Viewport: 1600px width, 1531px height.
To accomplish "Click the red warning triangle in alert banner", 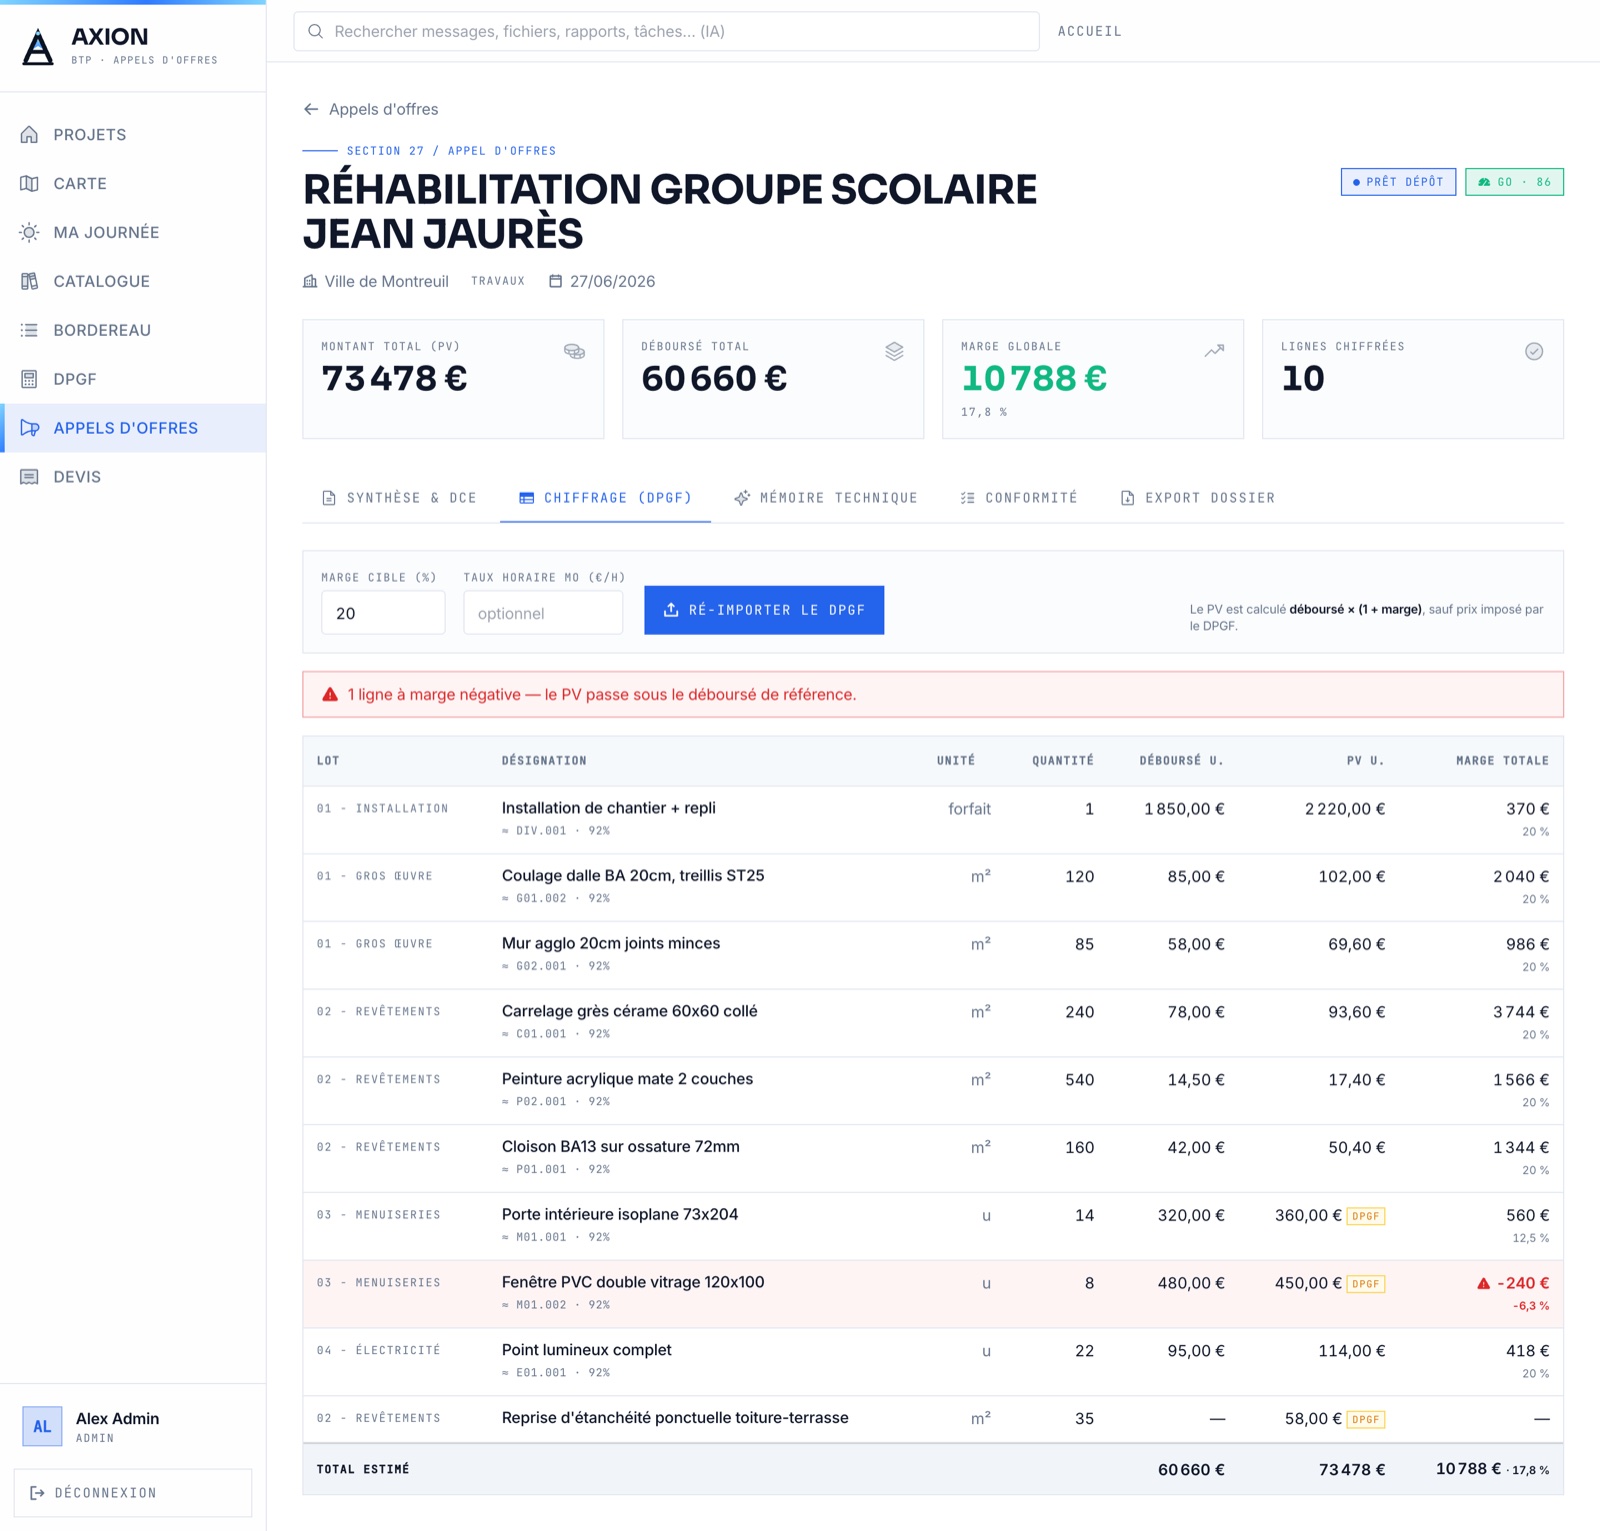I will [x=330, y=694].
